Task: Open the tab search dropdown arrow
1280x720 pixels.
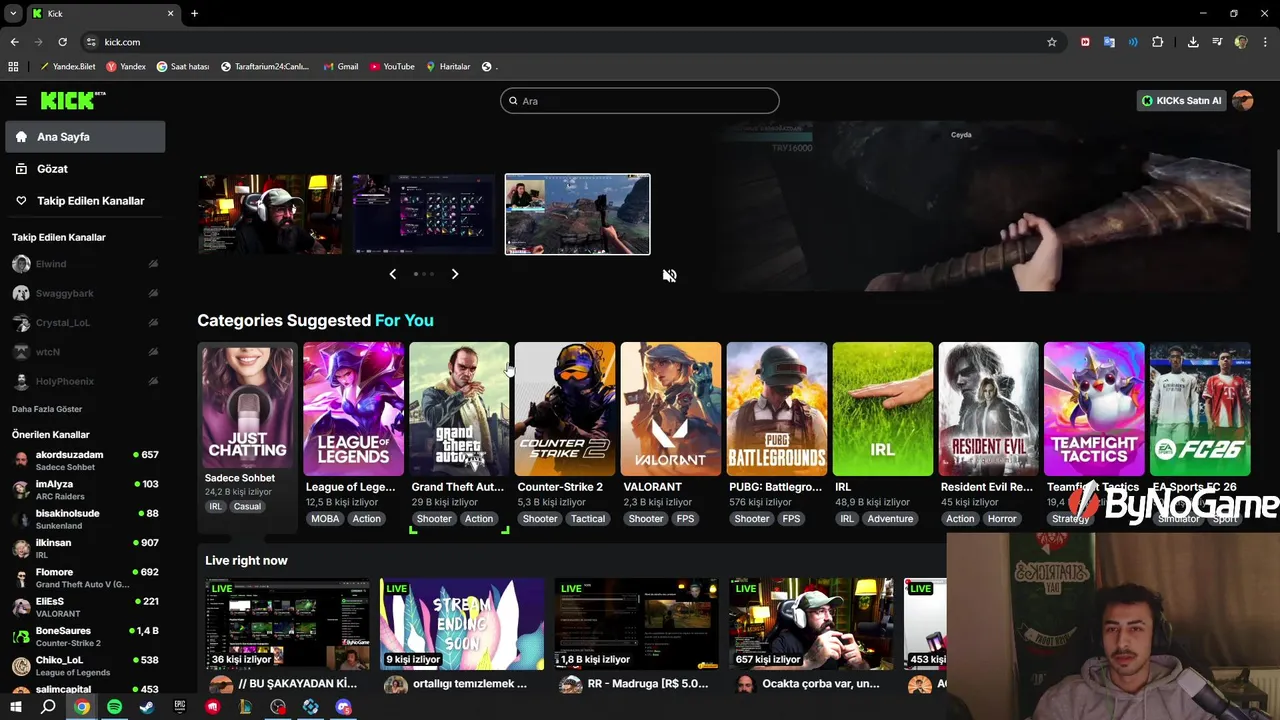Action: click(13, 14)
